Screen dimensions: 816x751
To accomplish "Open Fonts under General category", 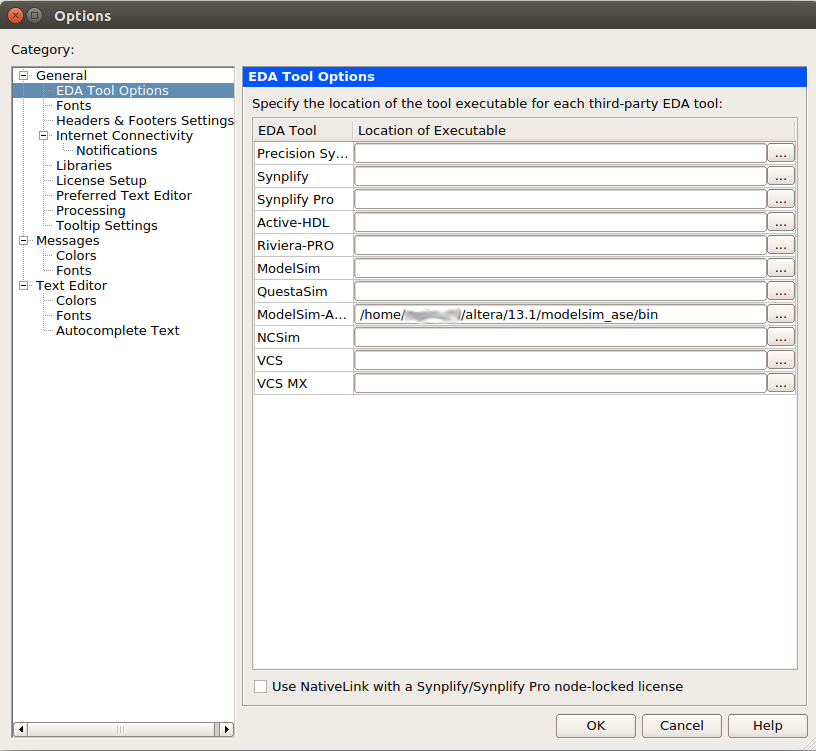I will (x=74, y=106).
